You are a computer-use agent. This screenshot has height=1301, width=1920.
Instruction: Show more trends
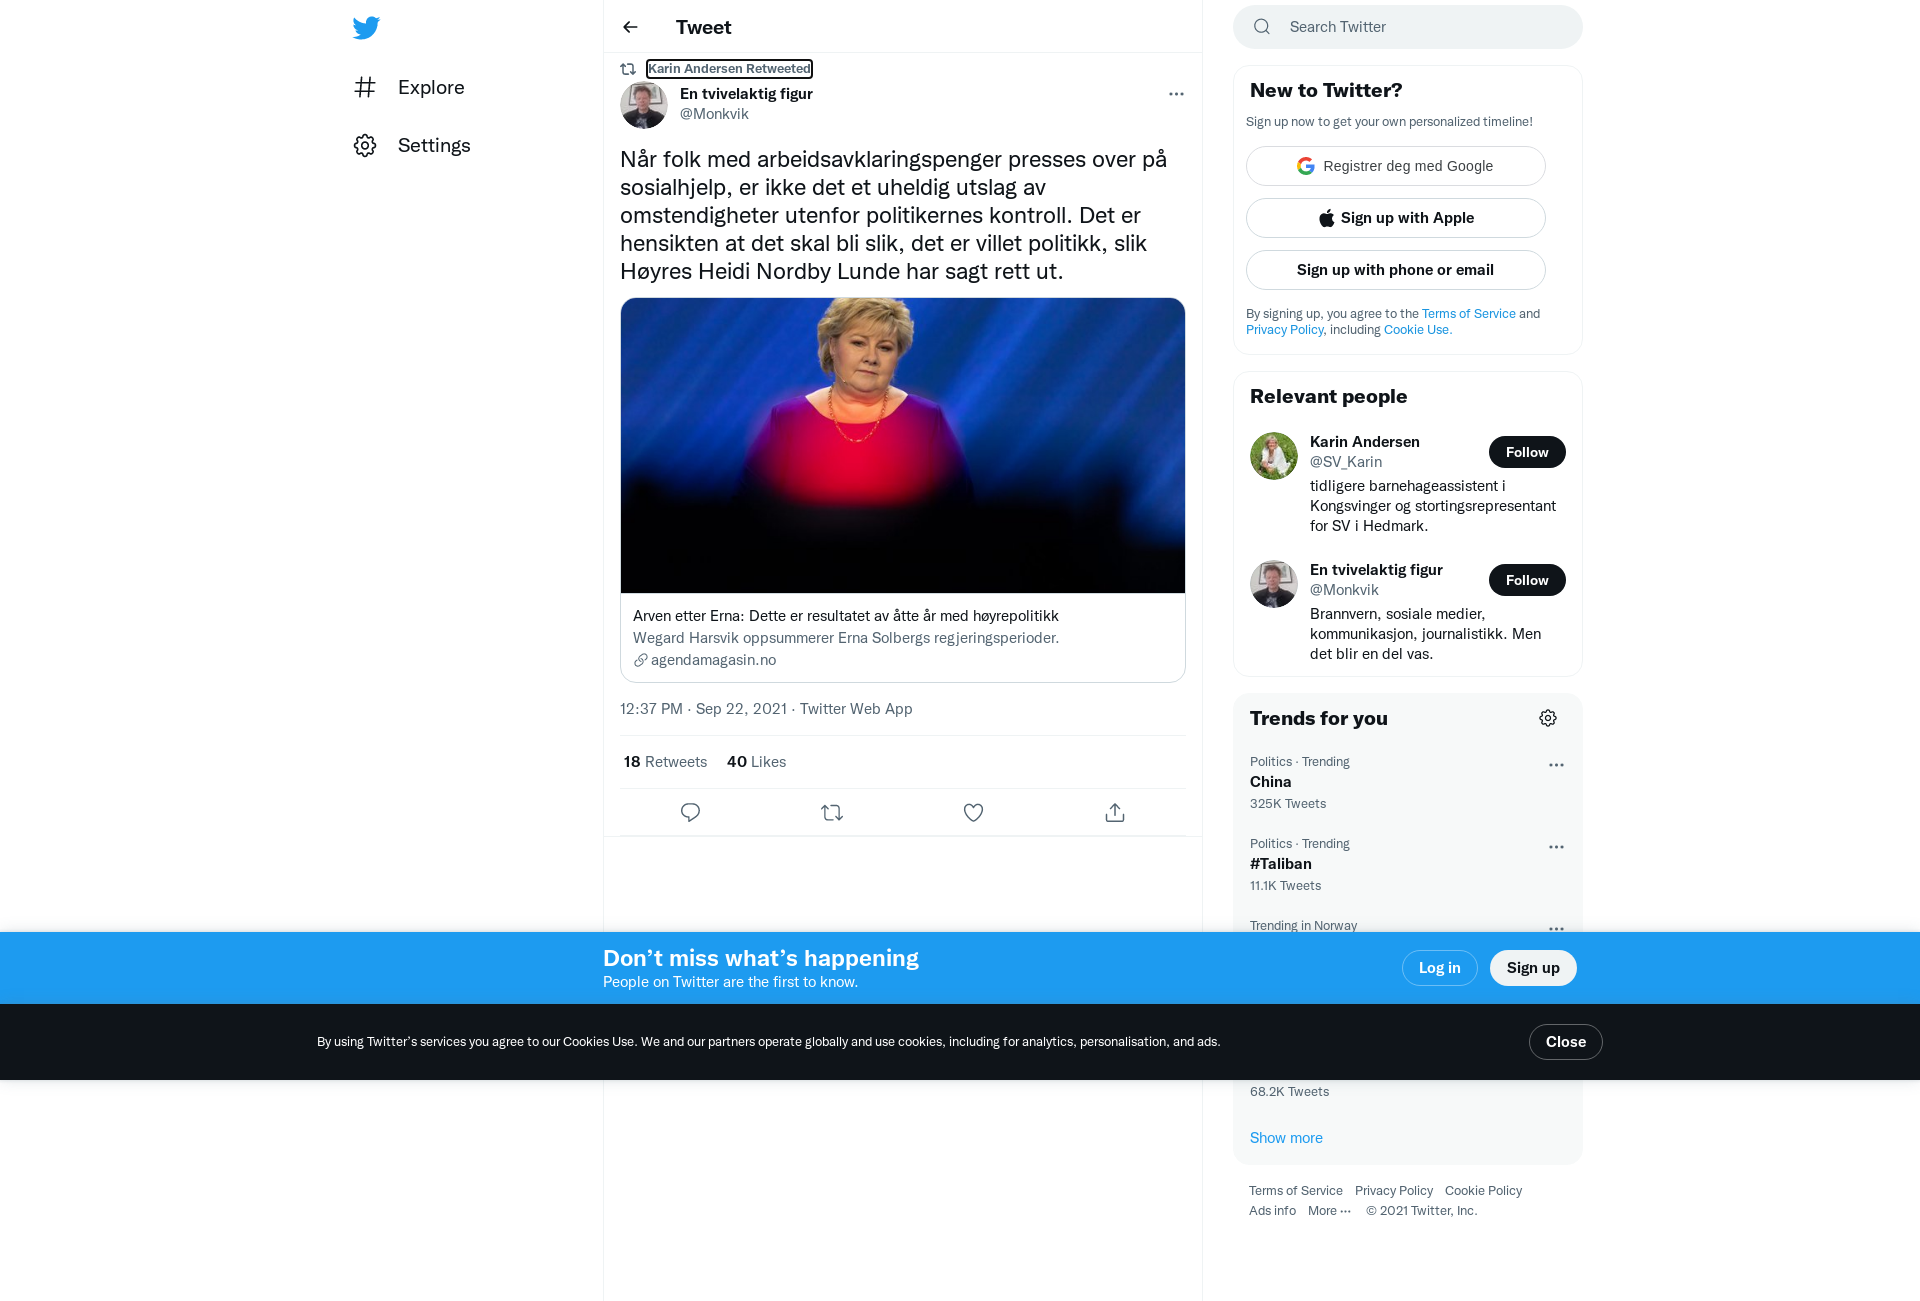tap(1286, 1138)
